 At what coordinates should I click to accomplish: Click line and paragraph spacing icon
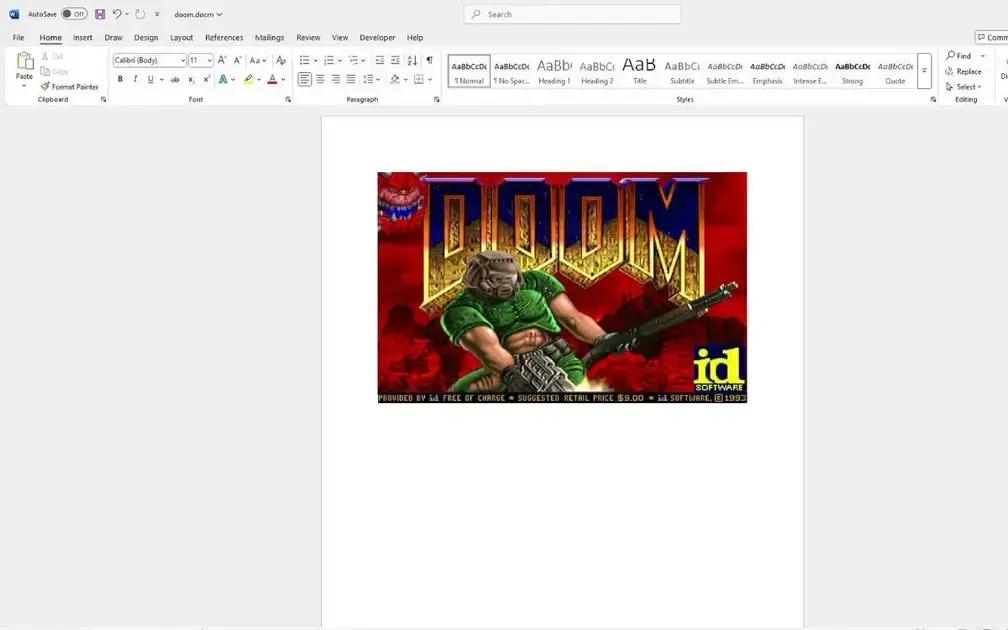point(368,80)
